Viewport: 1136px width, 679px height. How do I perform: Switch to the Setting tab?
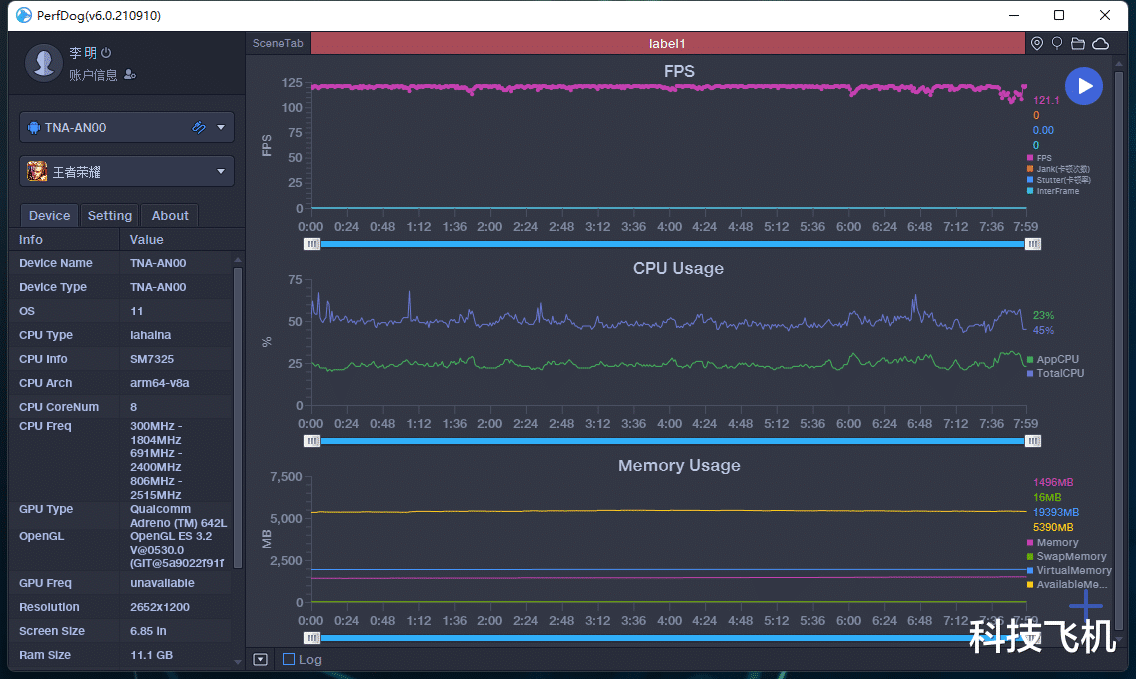(x=110, y=215)
